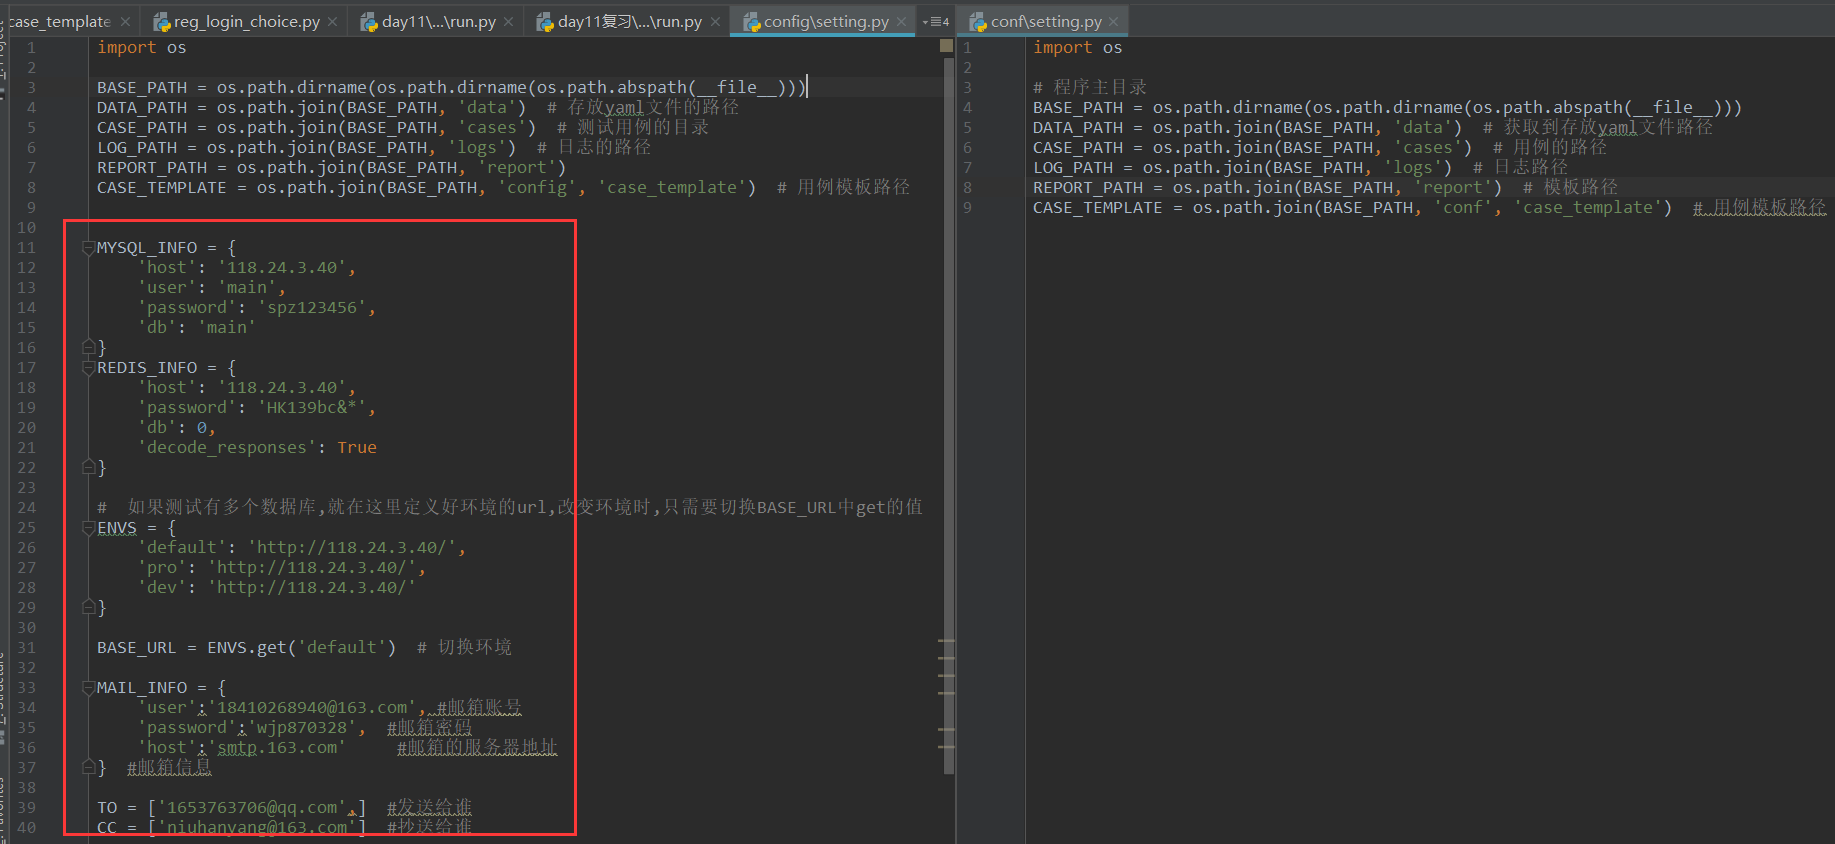The height and width of the screenshot is (844, 1835).
Task: Fold the MAIL_INFO dictionary block
Action: point(88,688)
